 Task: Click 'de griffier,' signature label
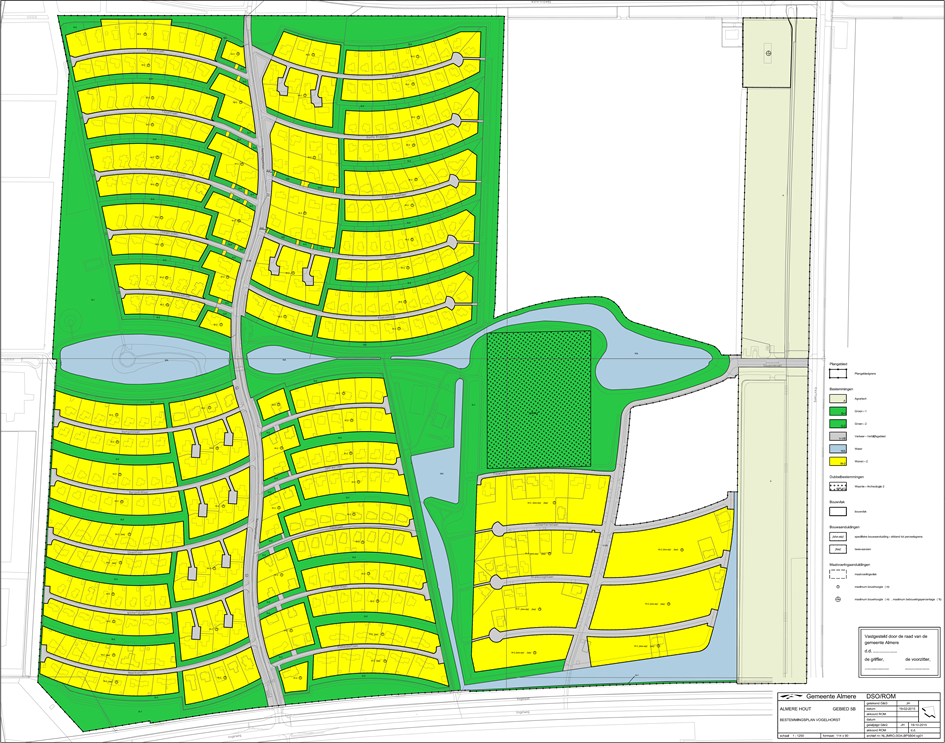[x=874, y=659]
